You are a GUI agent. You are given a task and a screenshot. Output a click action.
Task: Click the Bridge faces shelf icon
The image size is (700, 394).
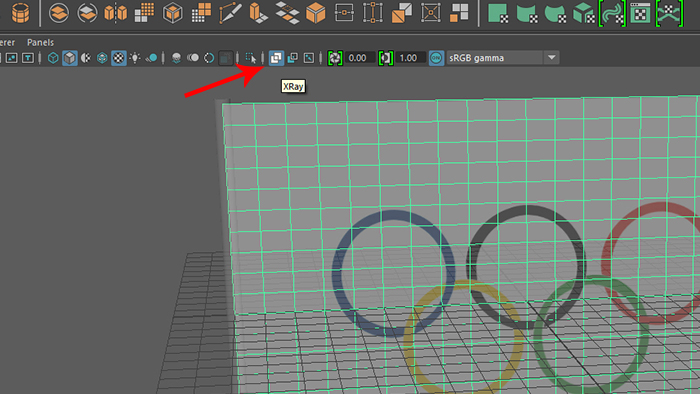(287, 13)
